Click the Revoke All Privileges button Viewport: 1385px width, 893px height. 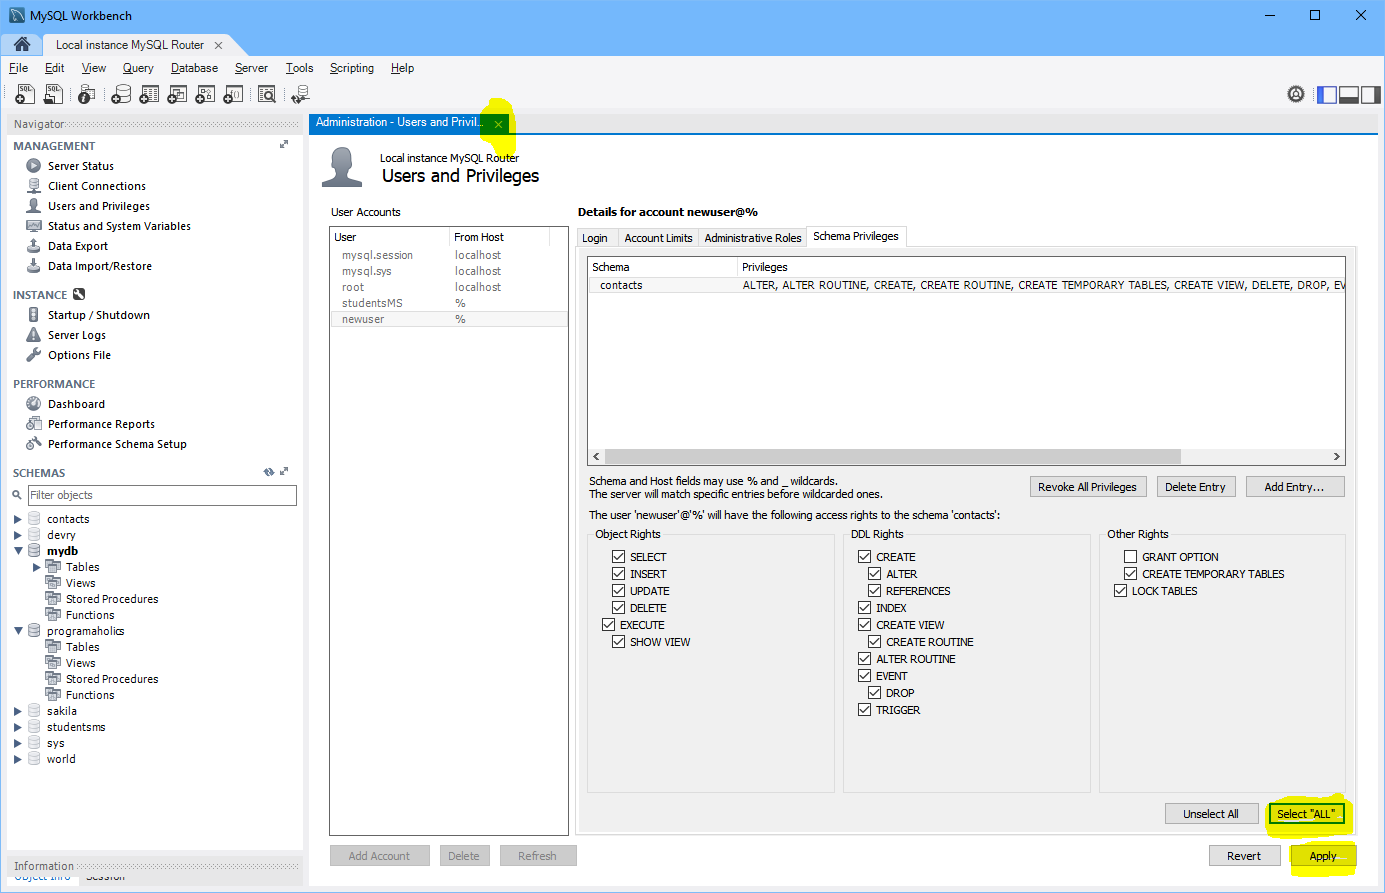[1087, 487]
